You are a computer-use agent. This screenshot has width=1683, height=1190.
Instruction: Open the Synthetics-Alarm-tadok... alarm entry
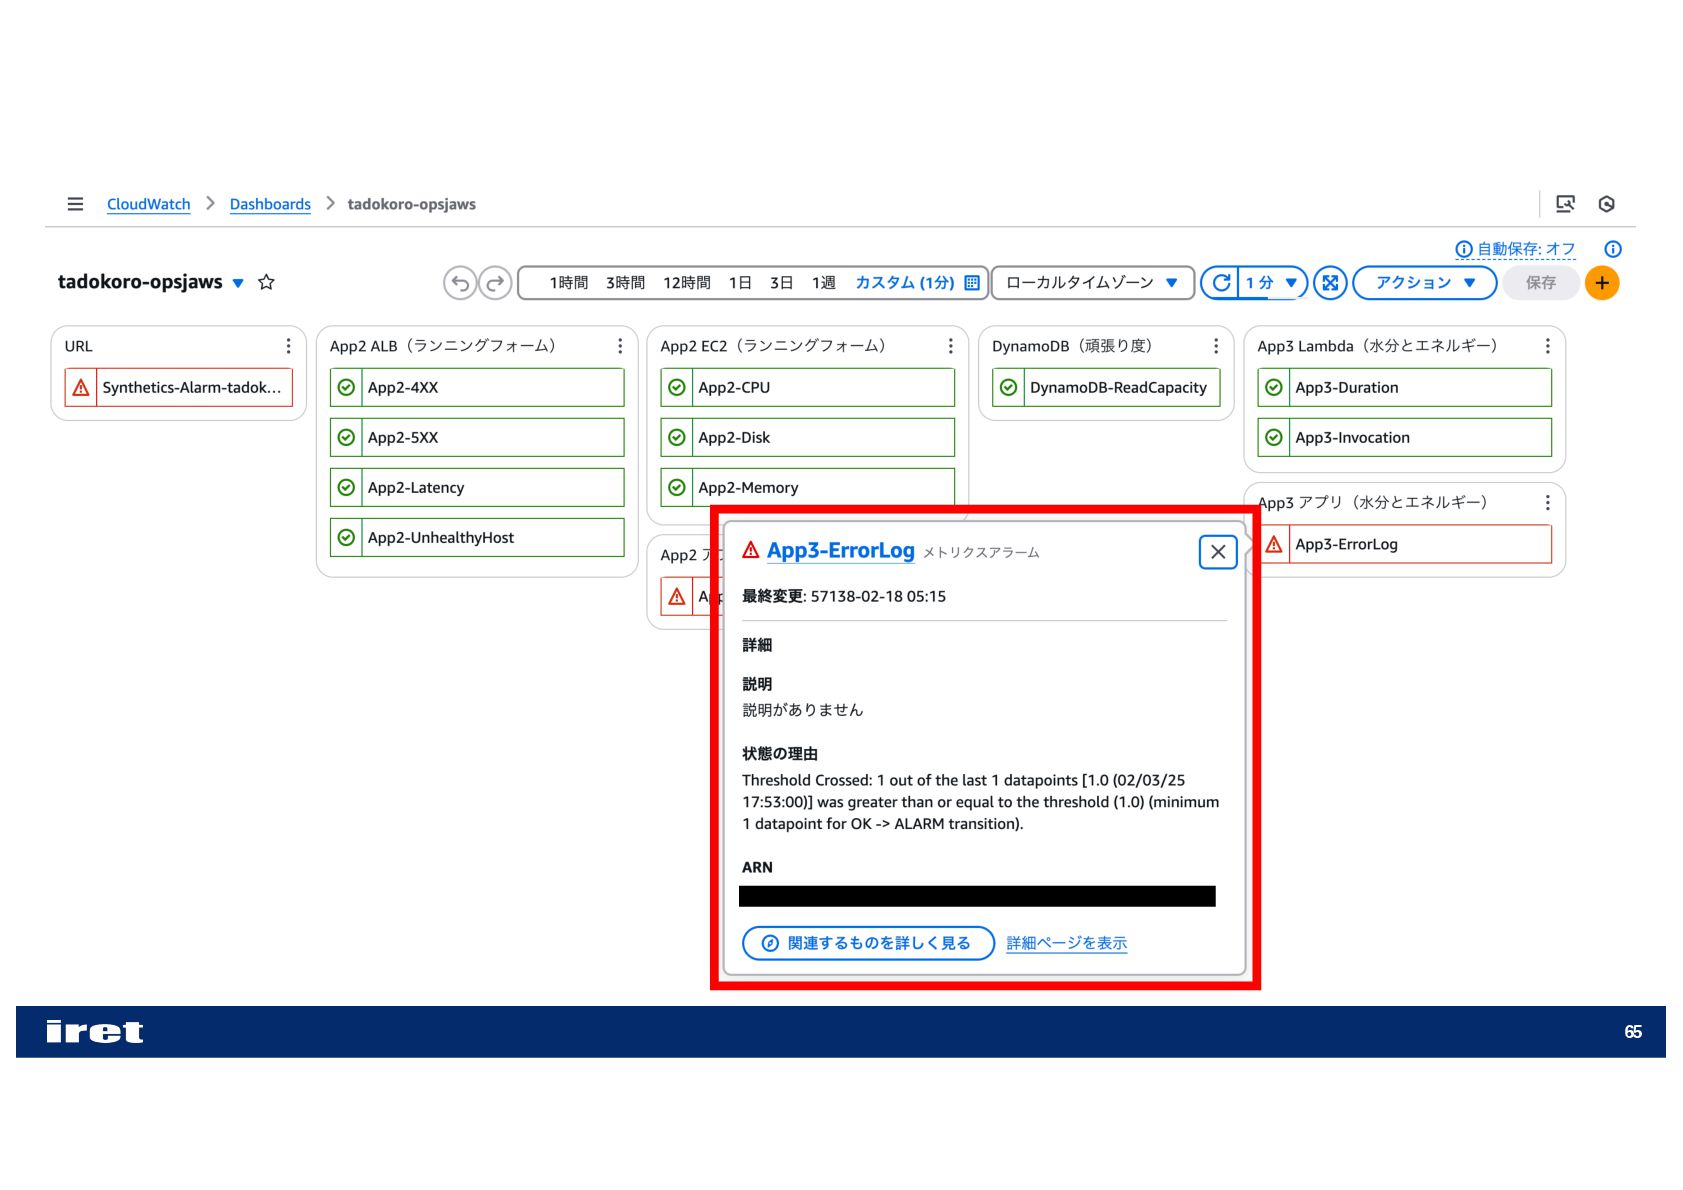point(179,387)
